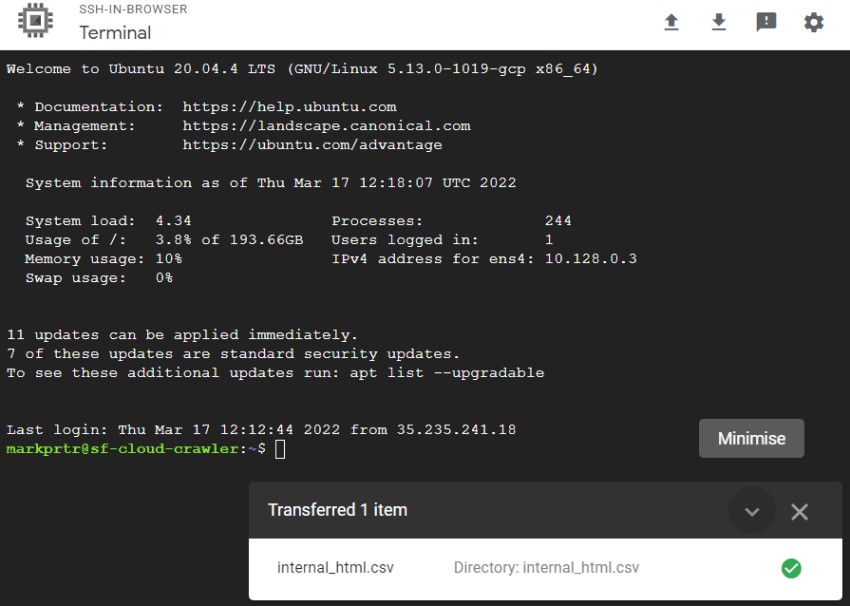Viewport: 850px width, 606px height.
Task: Collapse the transfer panel with the chevron
Action: pyautogui.click(x=752, y=512)
